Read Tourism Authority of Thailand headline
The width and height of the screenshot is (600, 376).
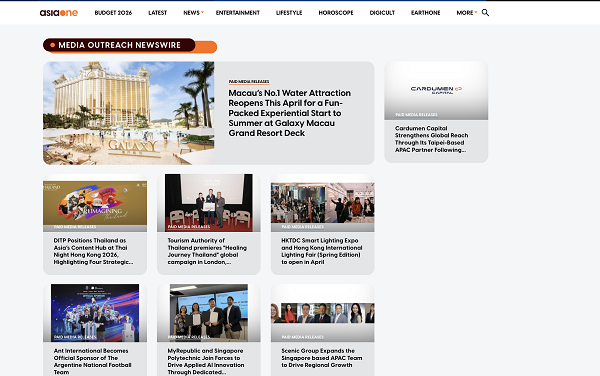207,251
